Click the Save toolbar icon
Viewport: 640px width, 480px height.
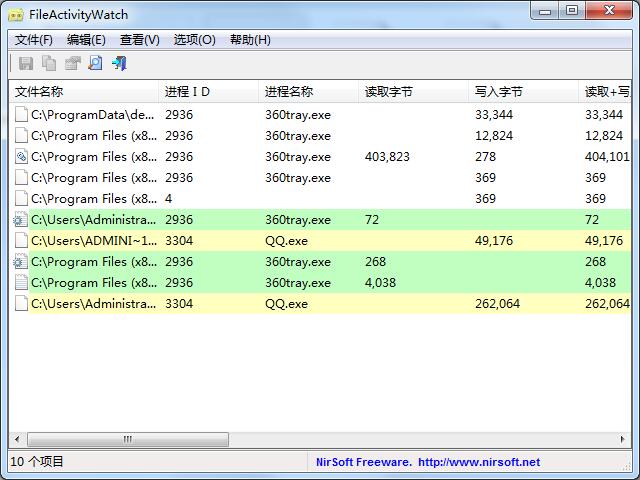pyautogui.click(x=26, y=64)
